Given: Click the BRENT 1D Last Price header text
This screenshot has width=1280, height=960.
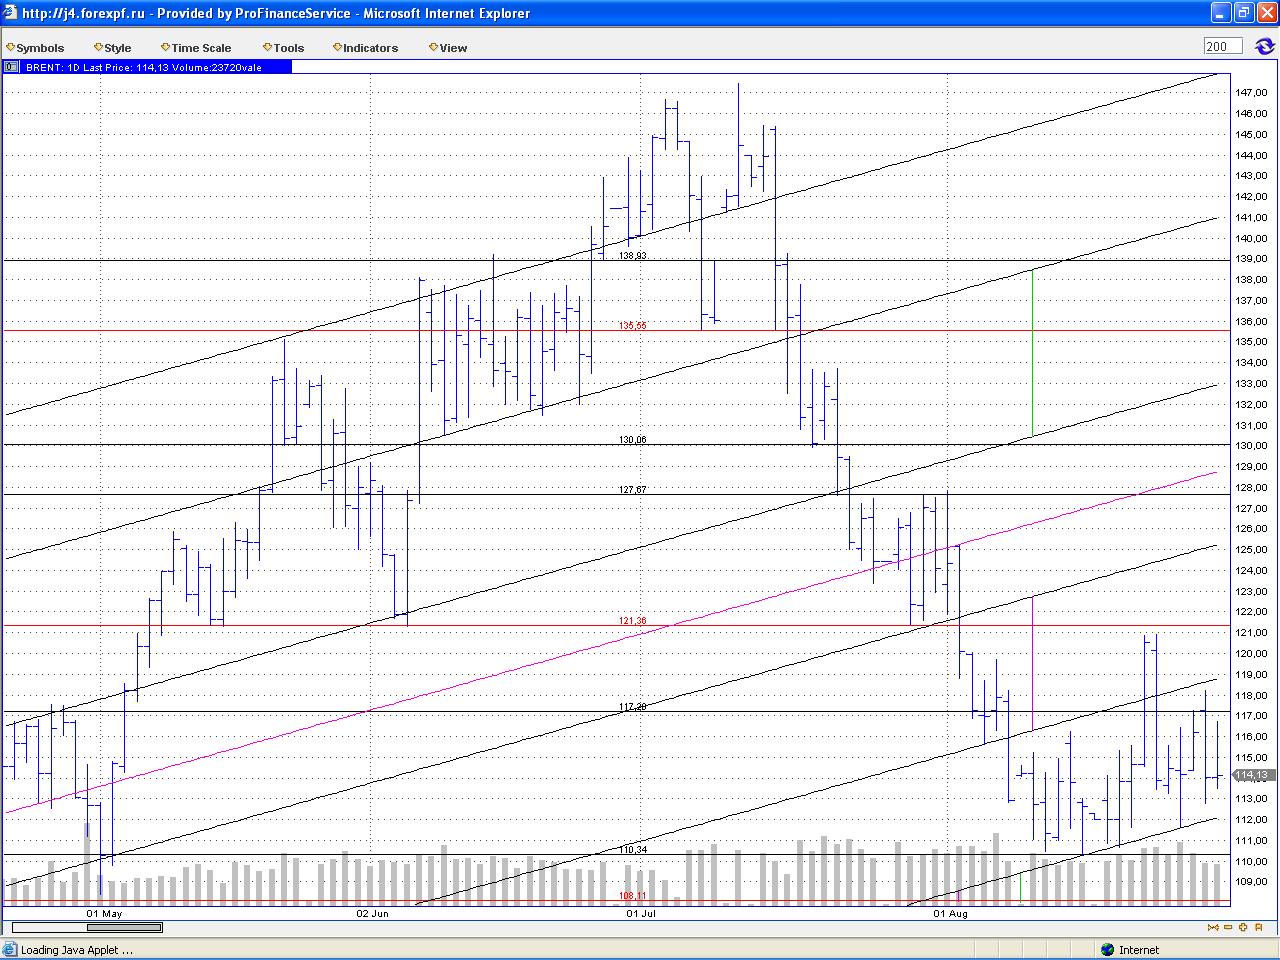Looking at the screenshot, I should 143,67.
